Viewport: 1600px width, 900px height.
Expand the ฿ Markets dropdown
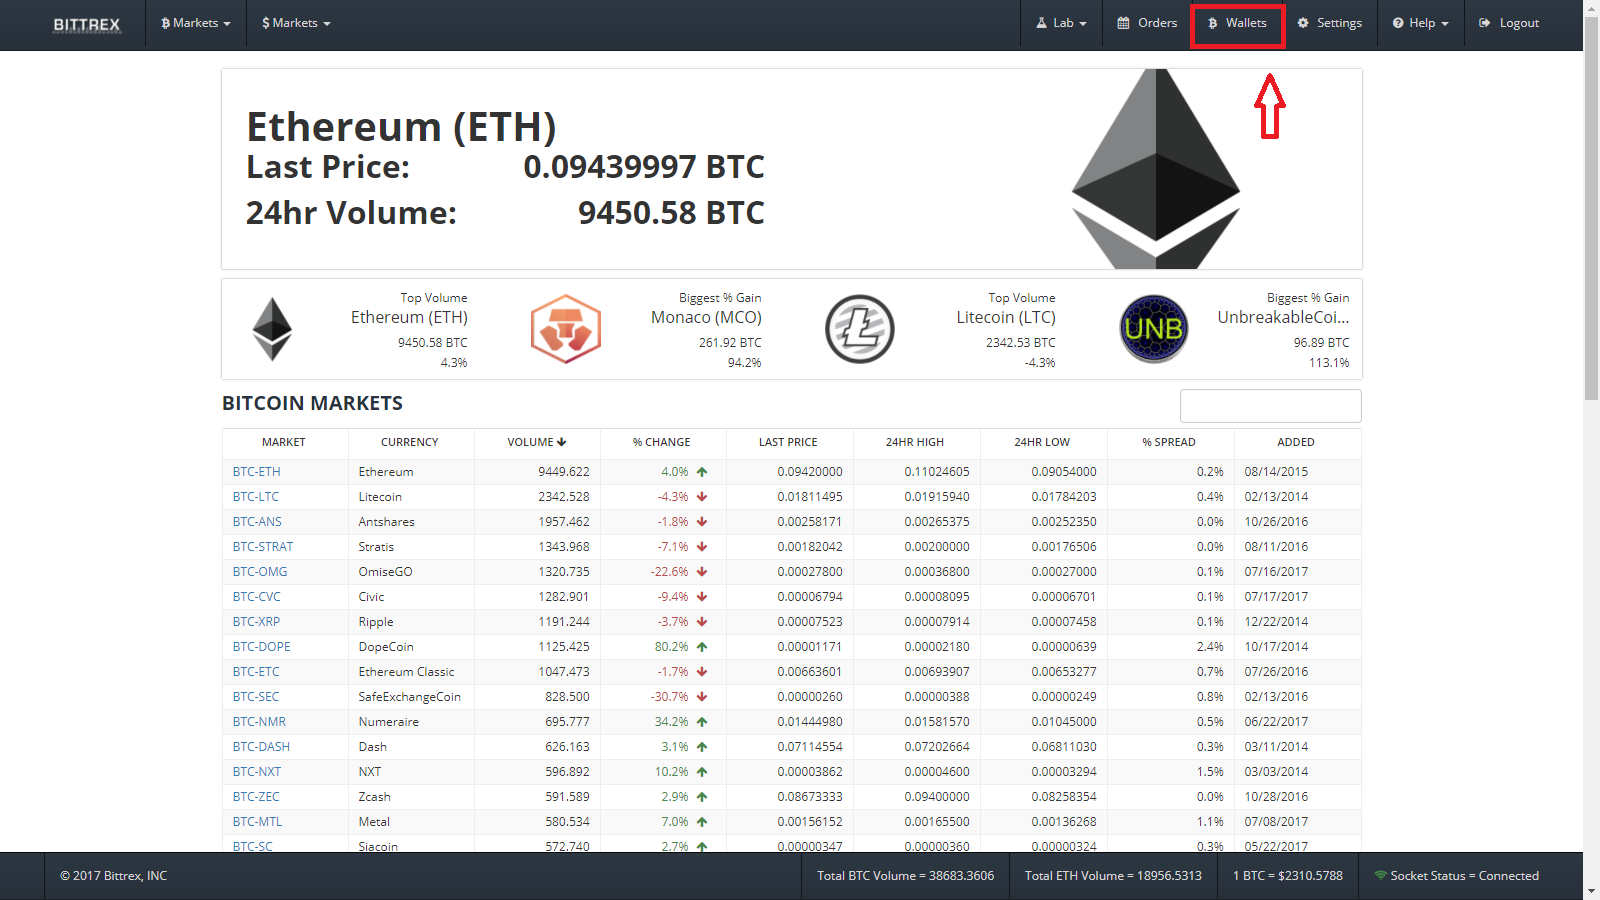pos(195,23)
